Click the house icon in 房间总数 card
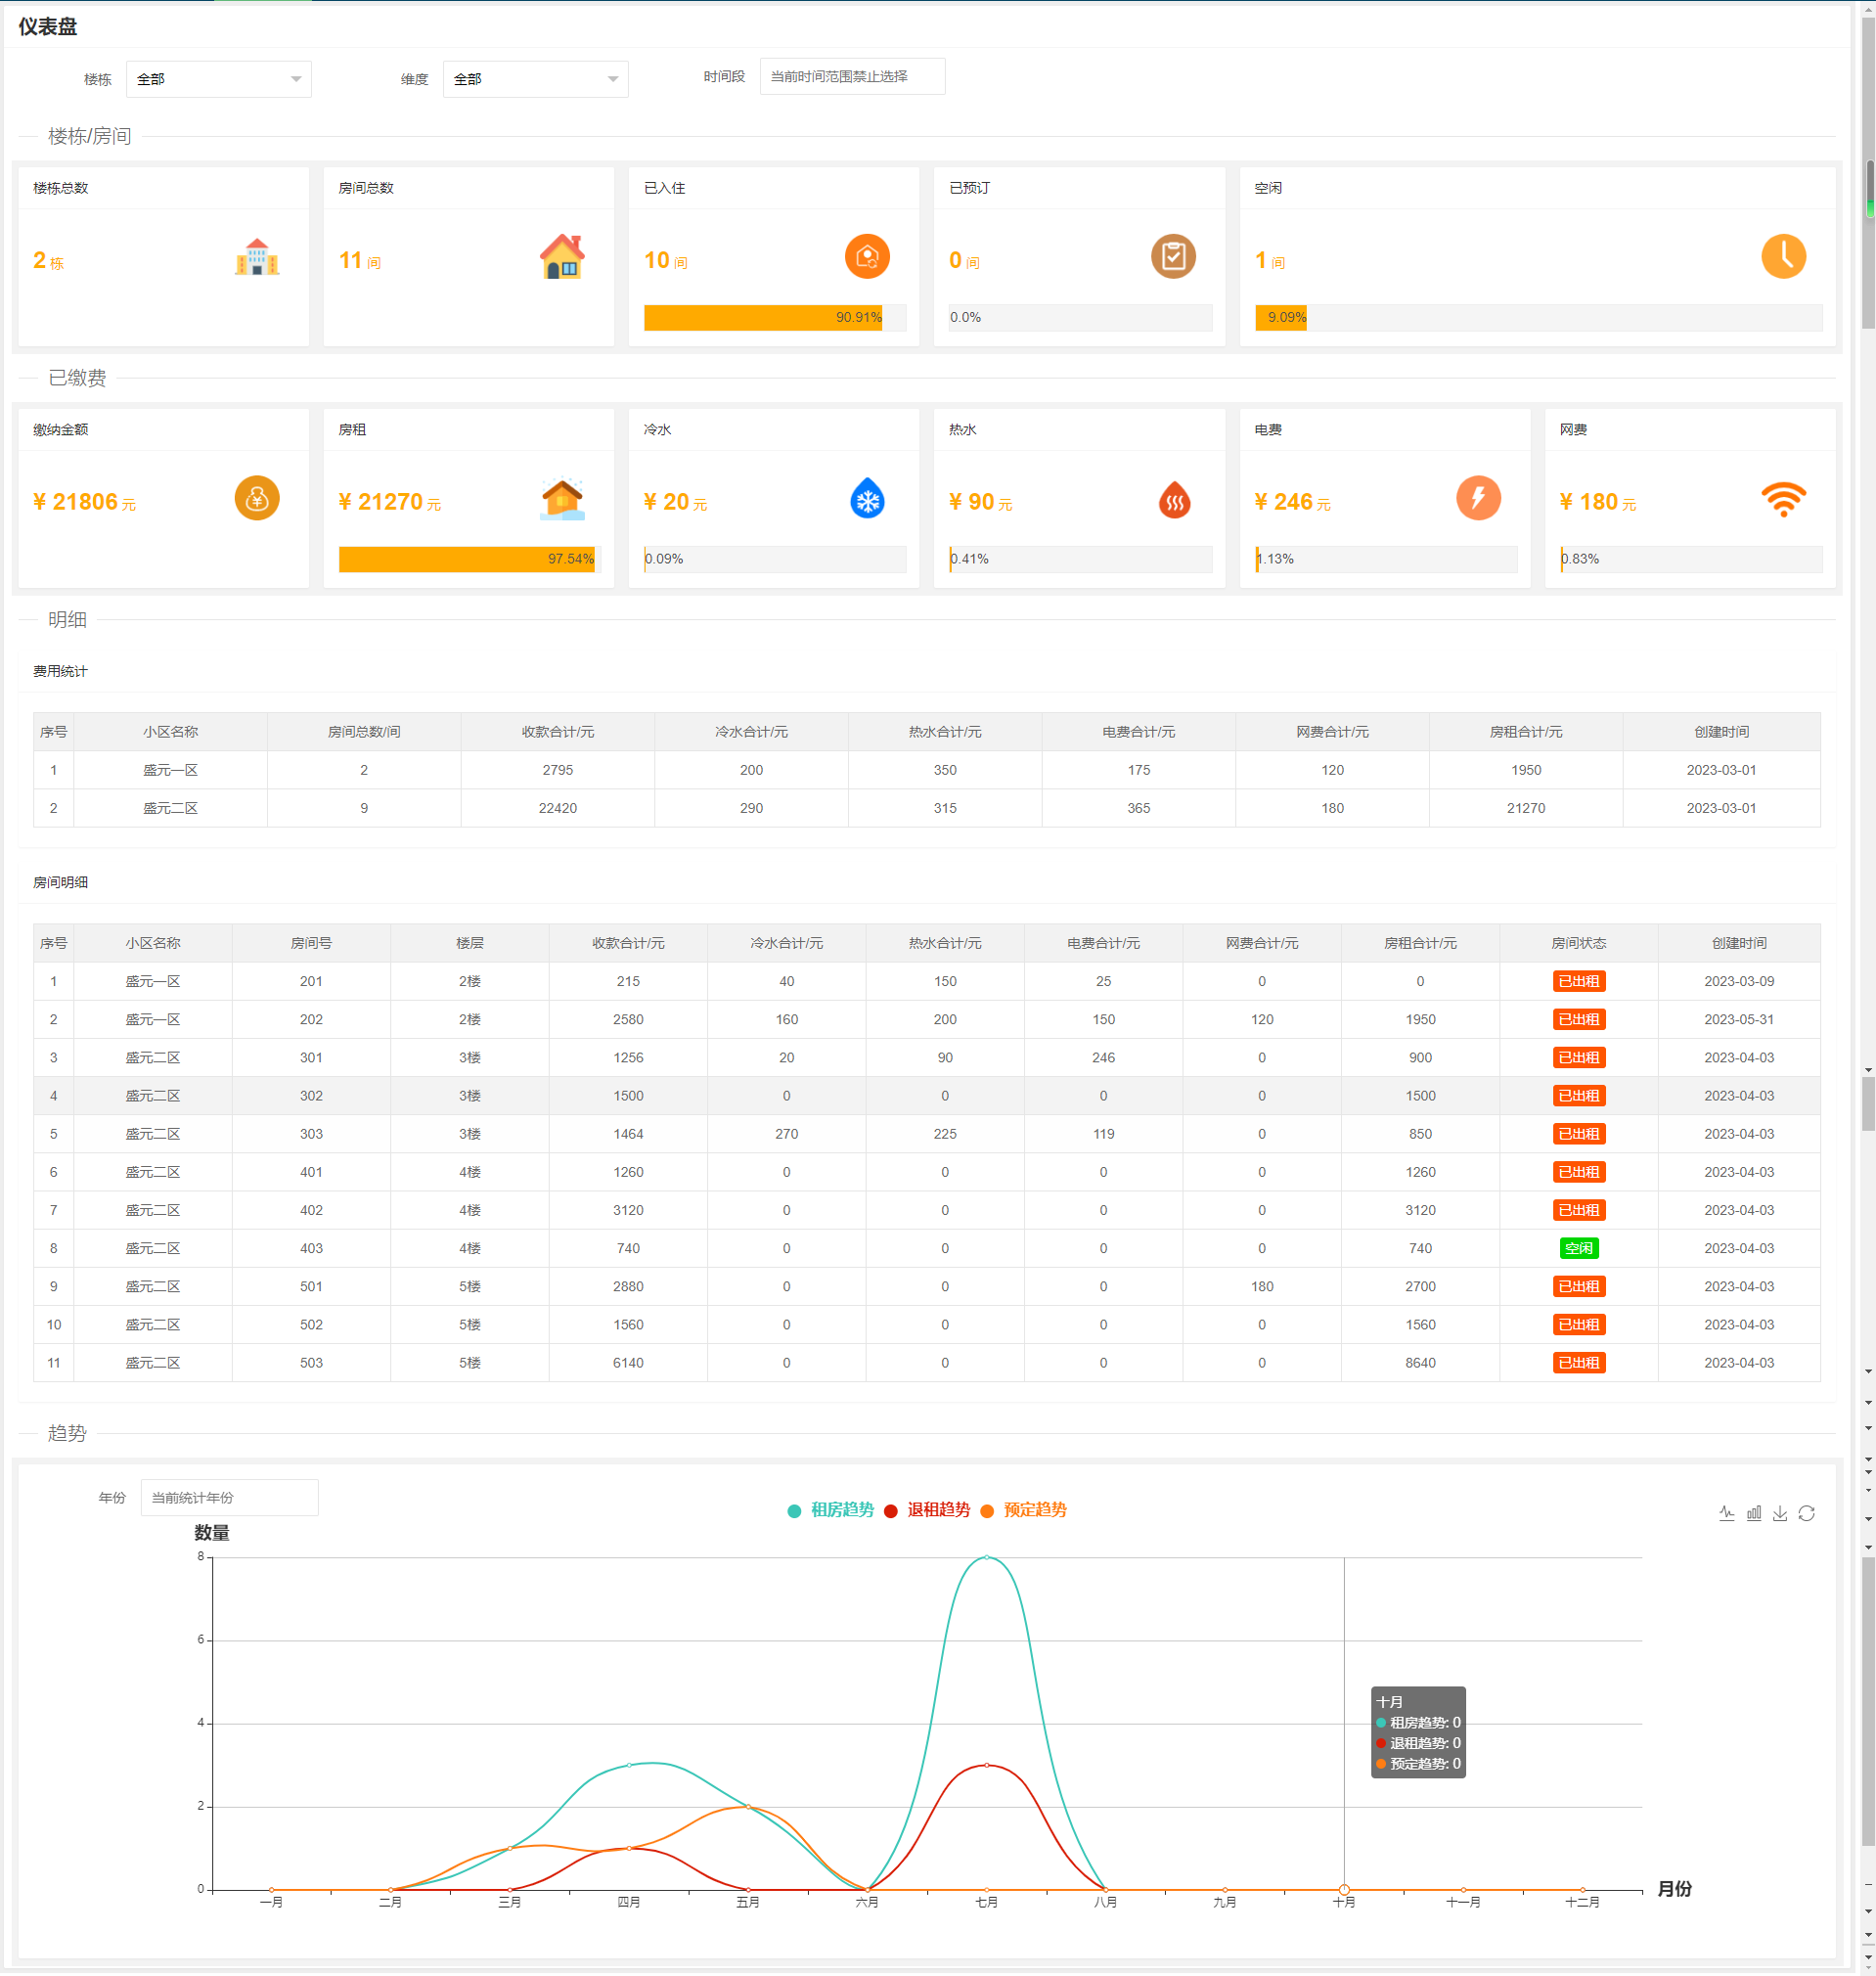 [x=562, y=256]
